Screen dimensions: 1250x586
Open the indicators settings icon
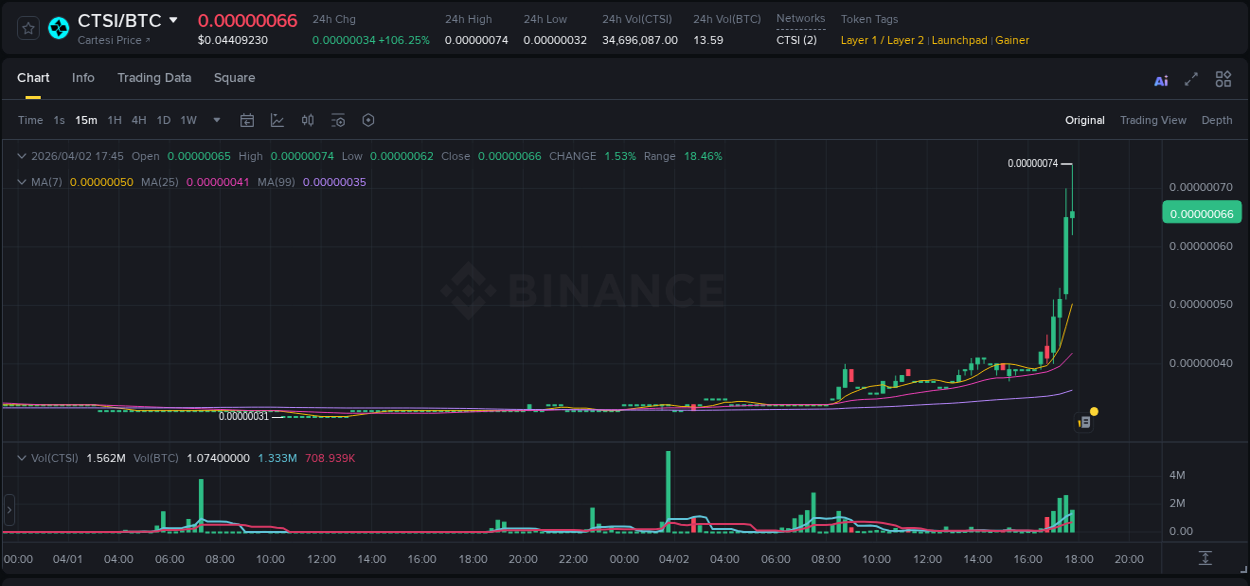coord(337,120)
